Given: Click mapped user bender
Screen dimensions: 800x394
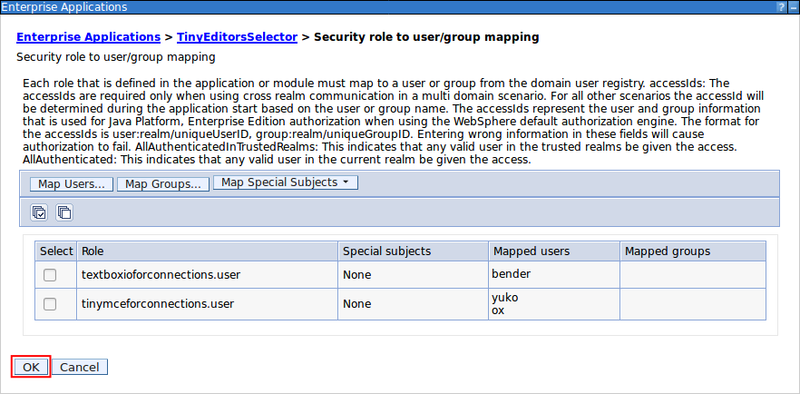Looking at the screenshot, I should point(511,274).
